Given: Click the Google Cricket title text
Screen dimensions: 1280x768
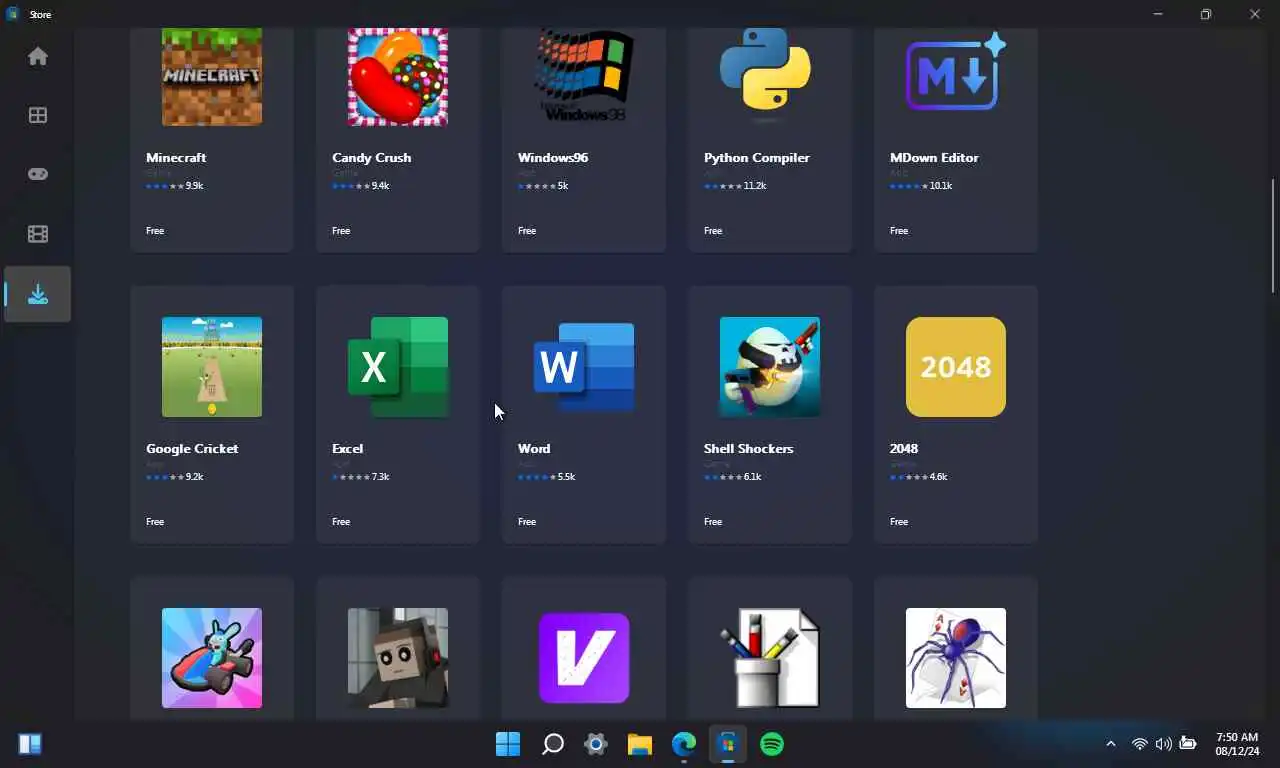Looking at the screenshot, I should 192,449.
